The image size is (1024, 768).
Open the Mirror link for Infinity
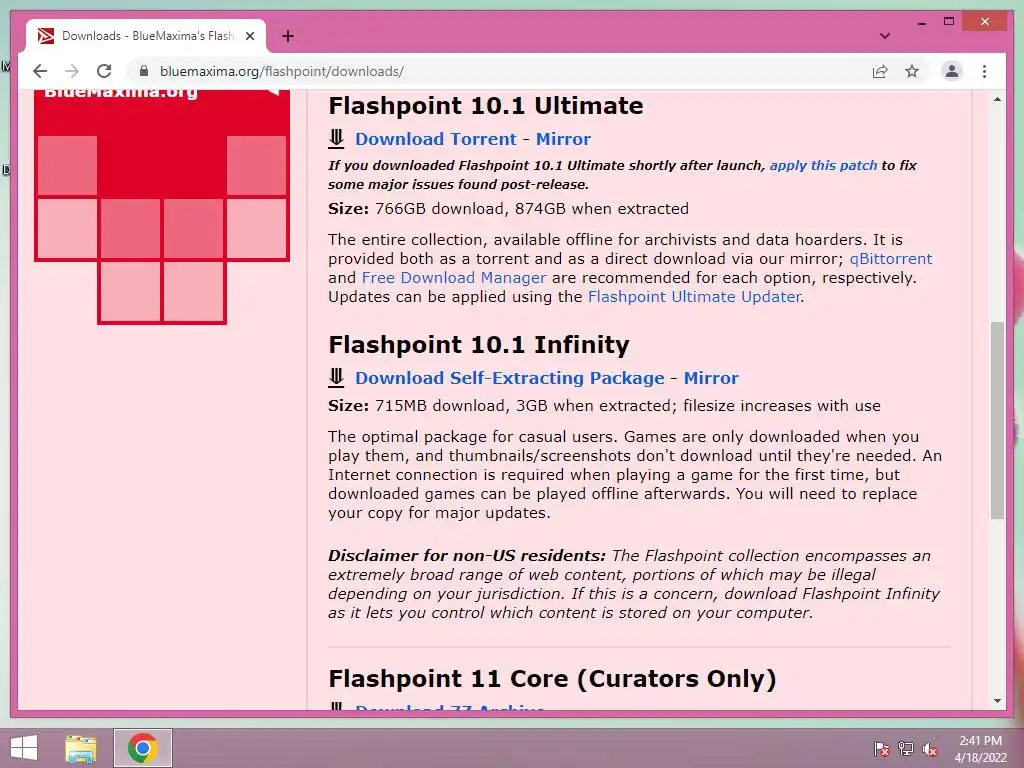(711, 378)
